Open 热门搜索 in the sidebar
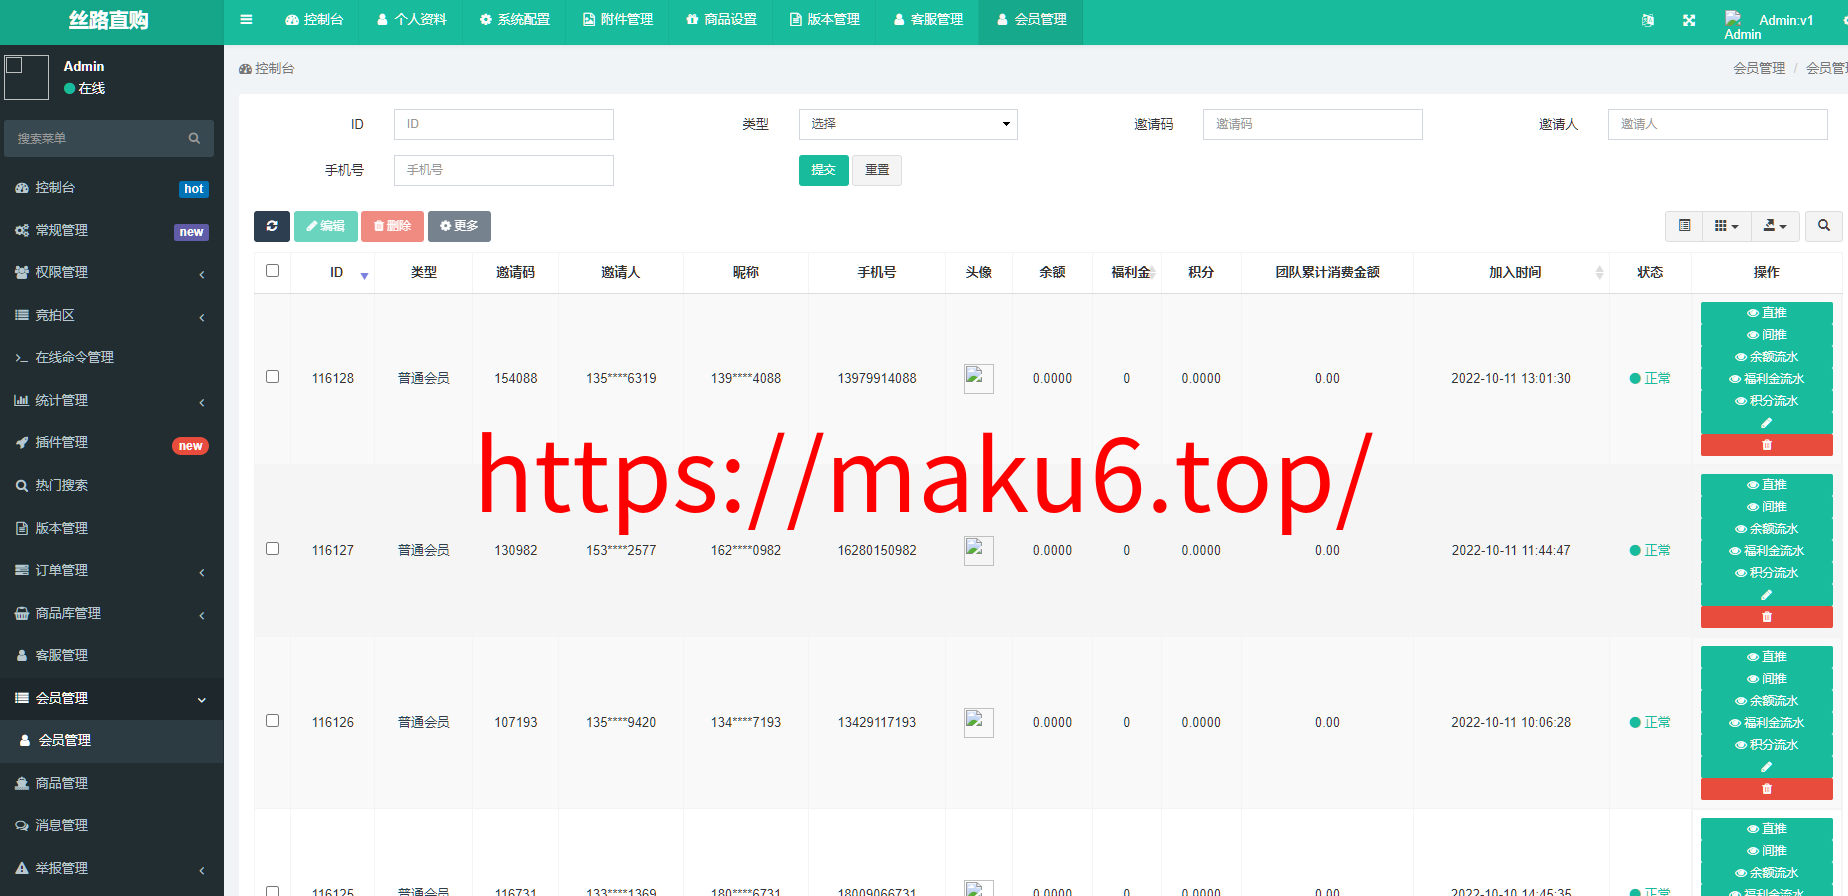Image resolution: width=1848 pixels, height=896 pixels. (x=112, y=485)
